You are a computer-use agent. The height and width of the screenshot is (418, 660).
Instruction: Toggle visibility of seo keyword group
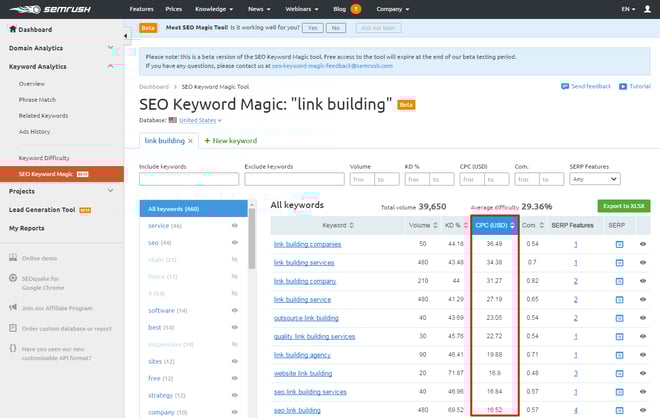pyautogui.click(x=235, y=242)
